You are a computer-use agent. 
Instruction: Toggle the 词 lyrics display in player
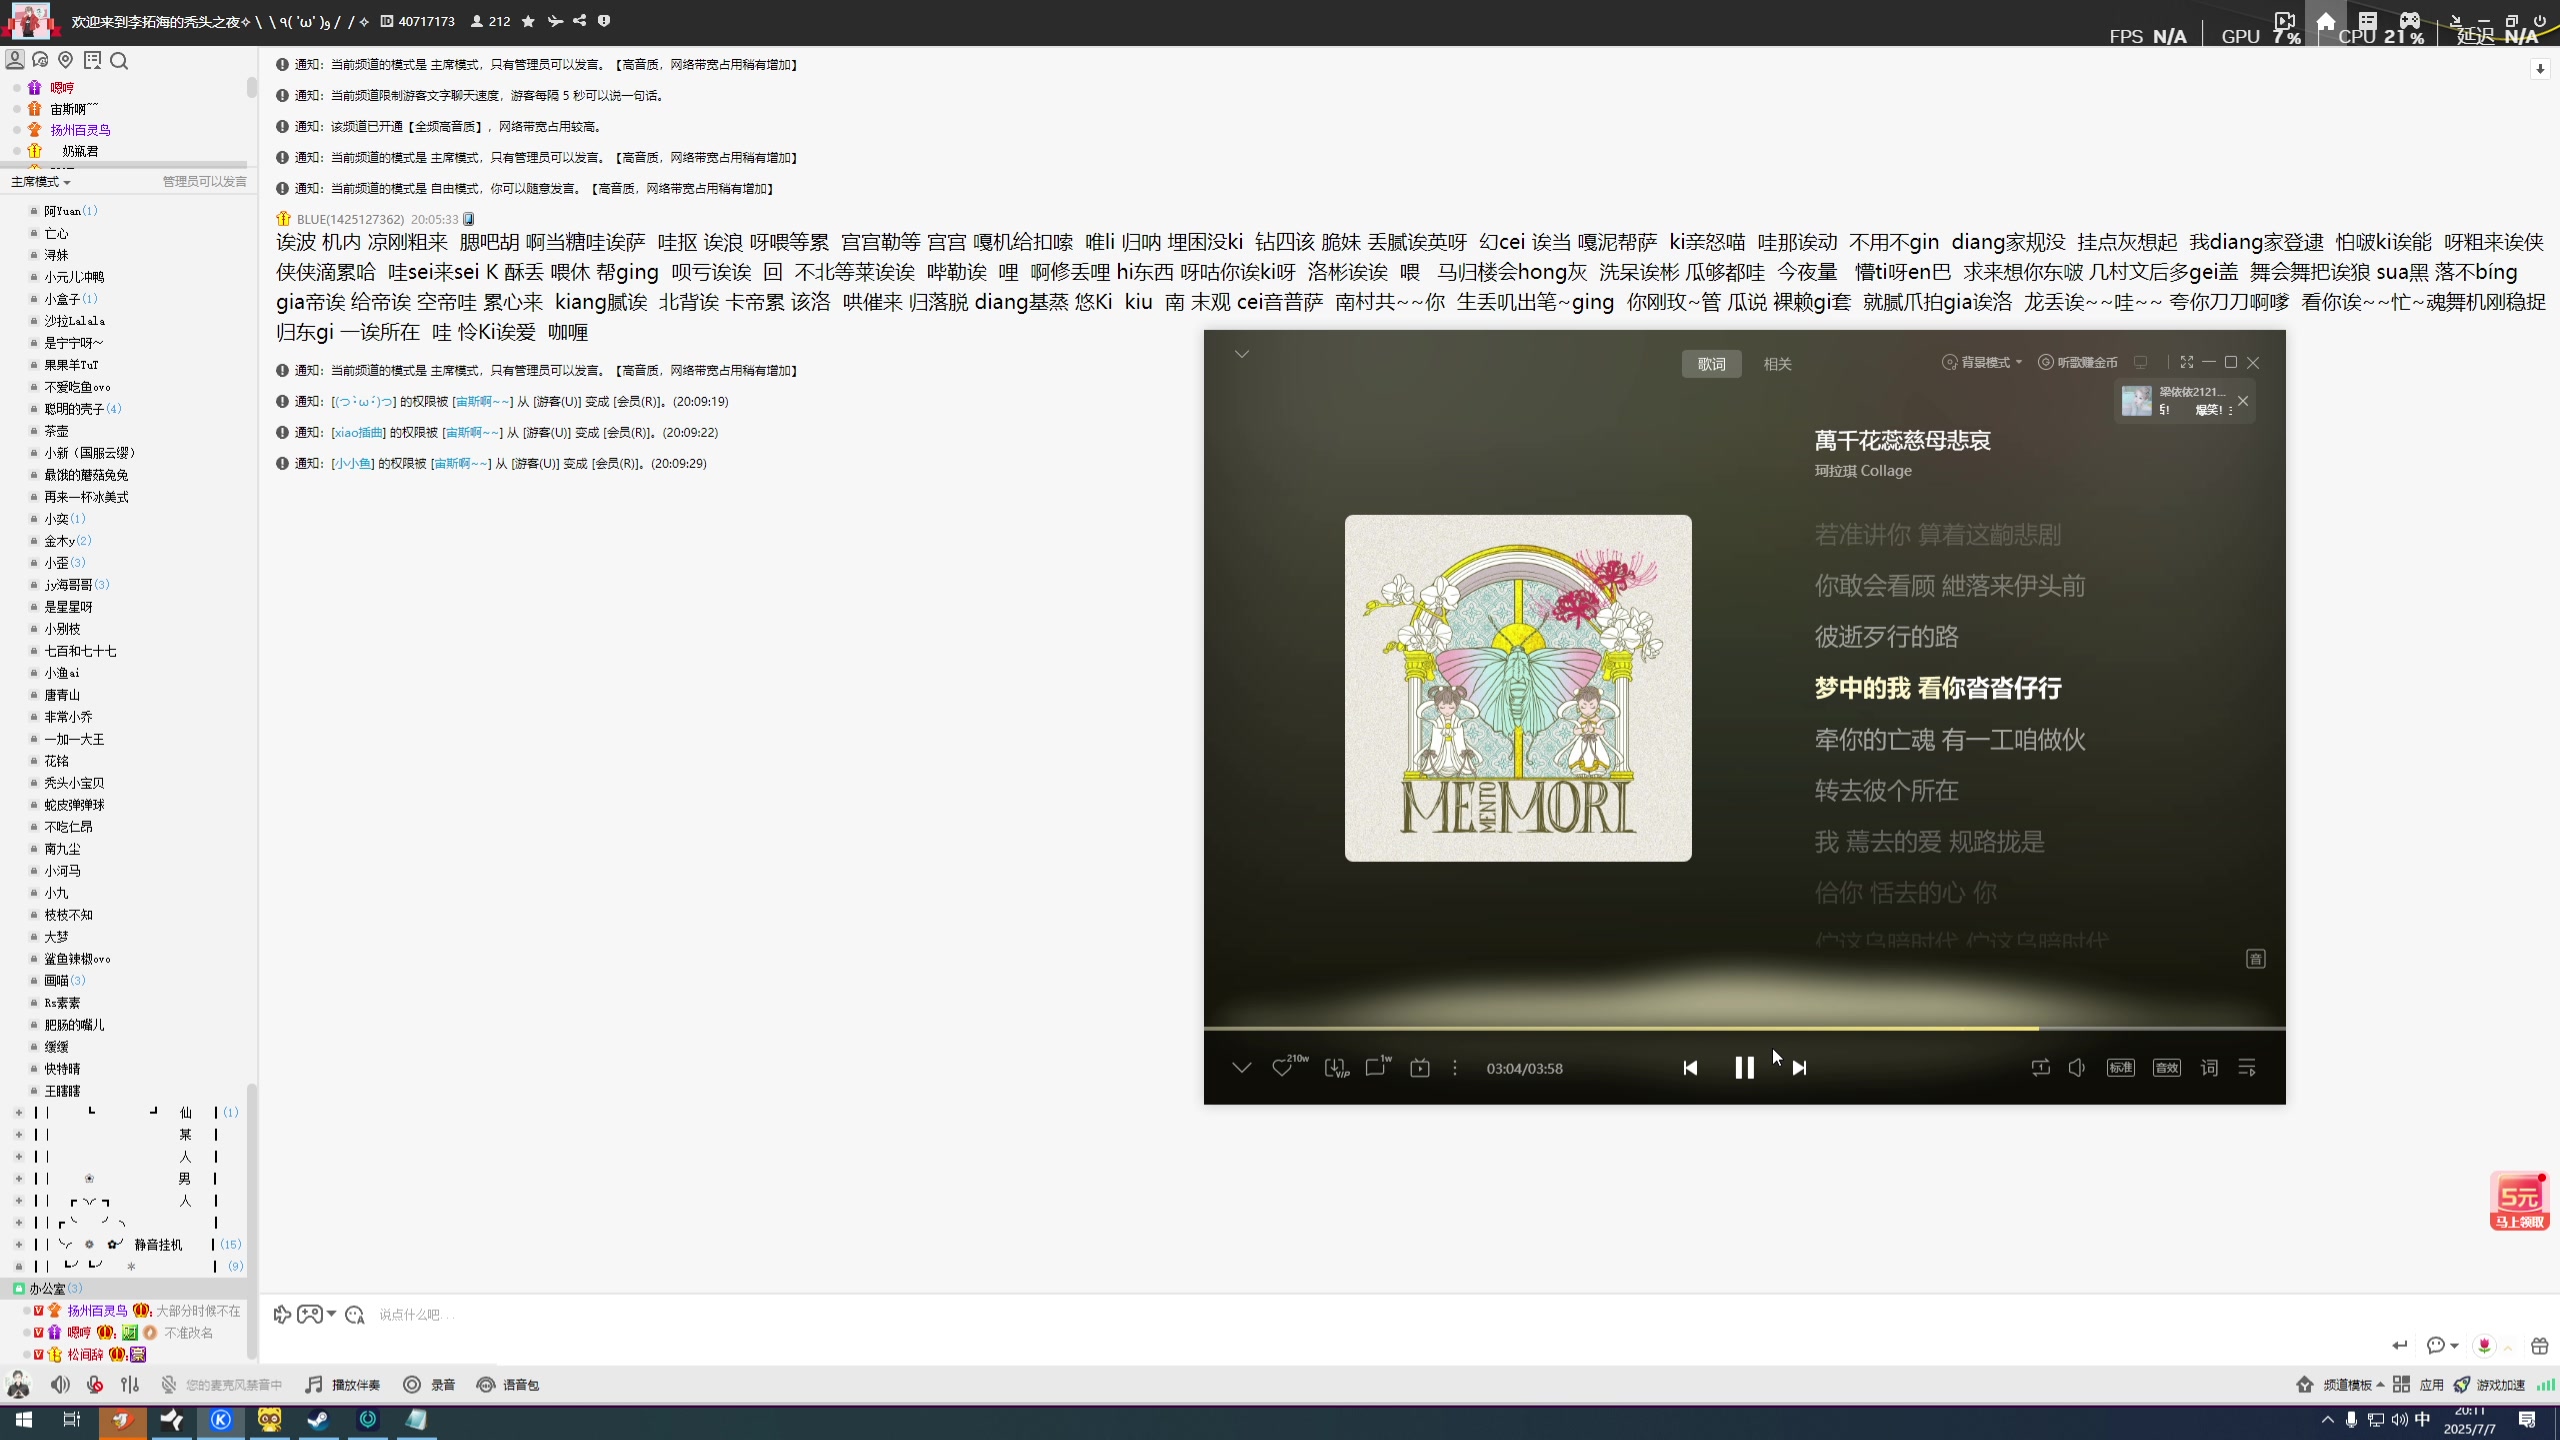tap(2209, 1068)
